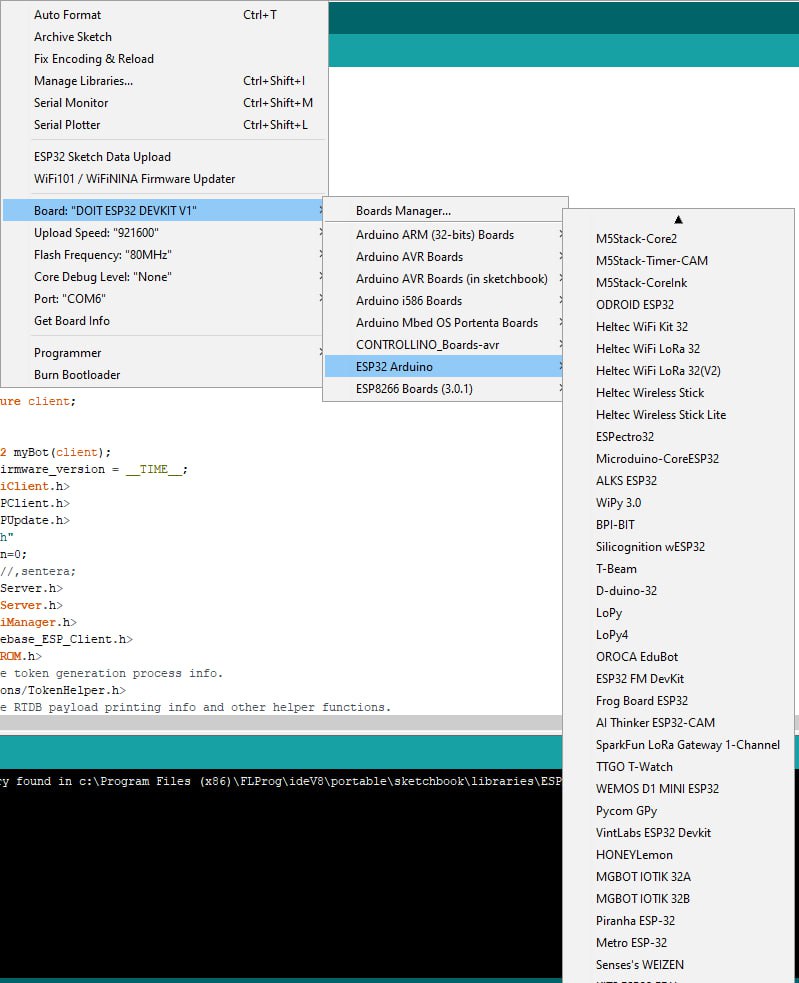This screenshot has height=983, width=799.
Task: Select Heltec Wireless Stick board
Action: (x=679, y=392)
